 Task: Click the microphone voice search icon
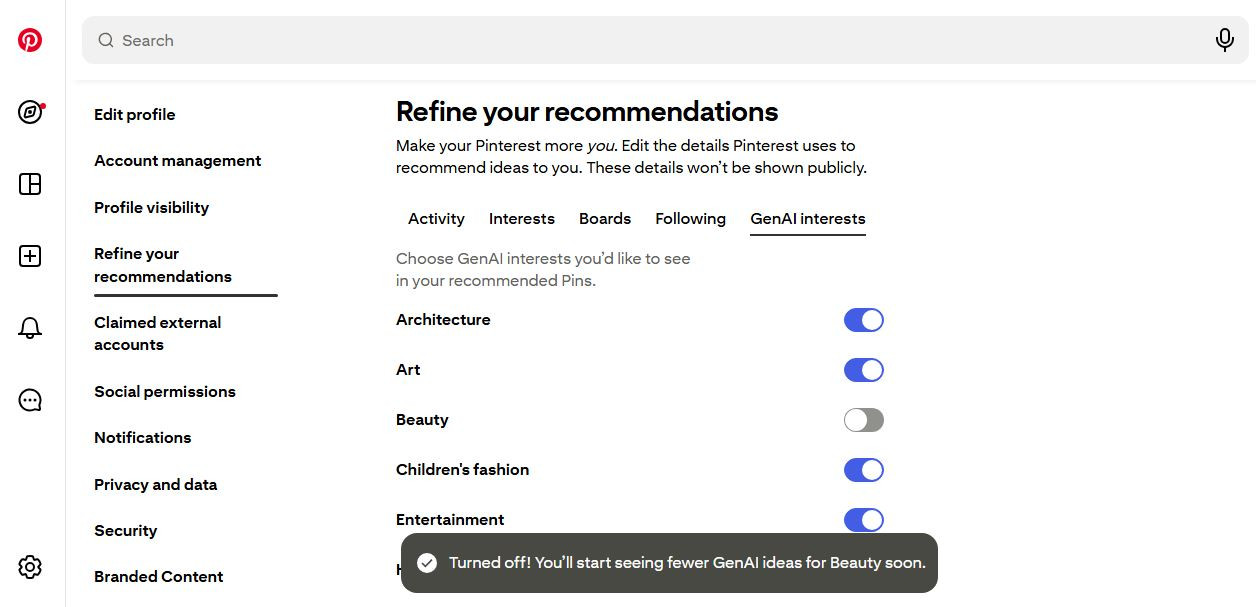point(1224,40)
